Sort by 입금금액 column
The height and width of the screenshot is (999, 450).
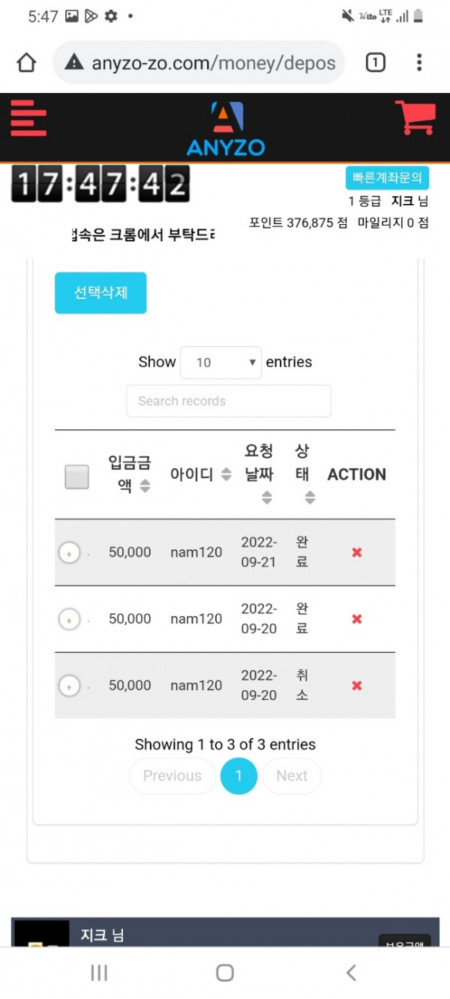coord(129,475)
